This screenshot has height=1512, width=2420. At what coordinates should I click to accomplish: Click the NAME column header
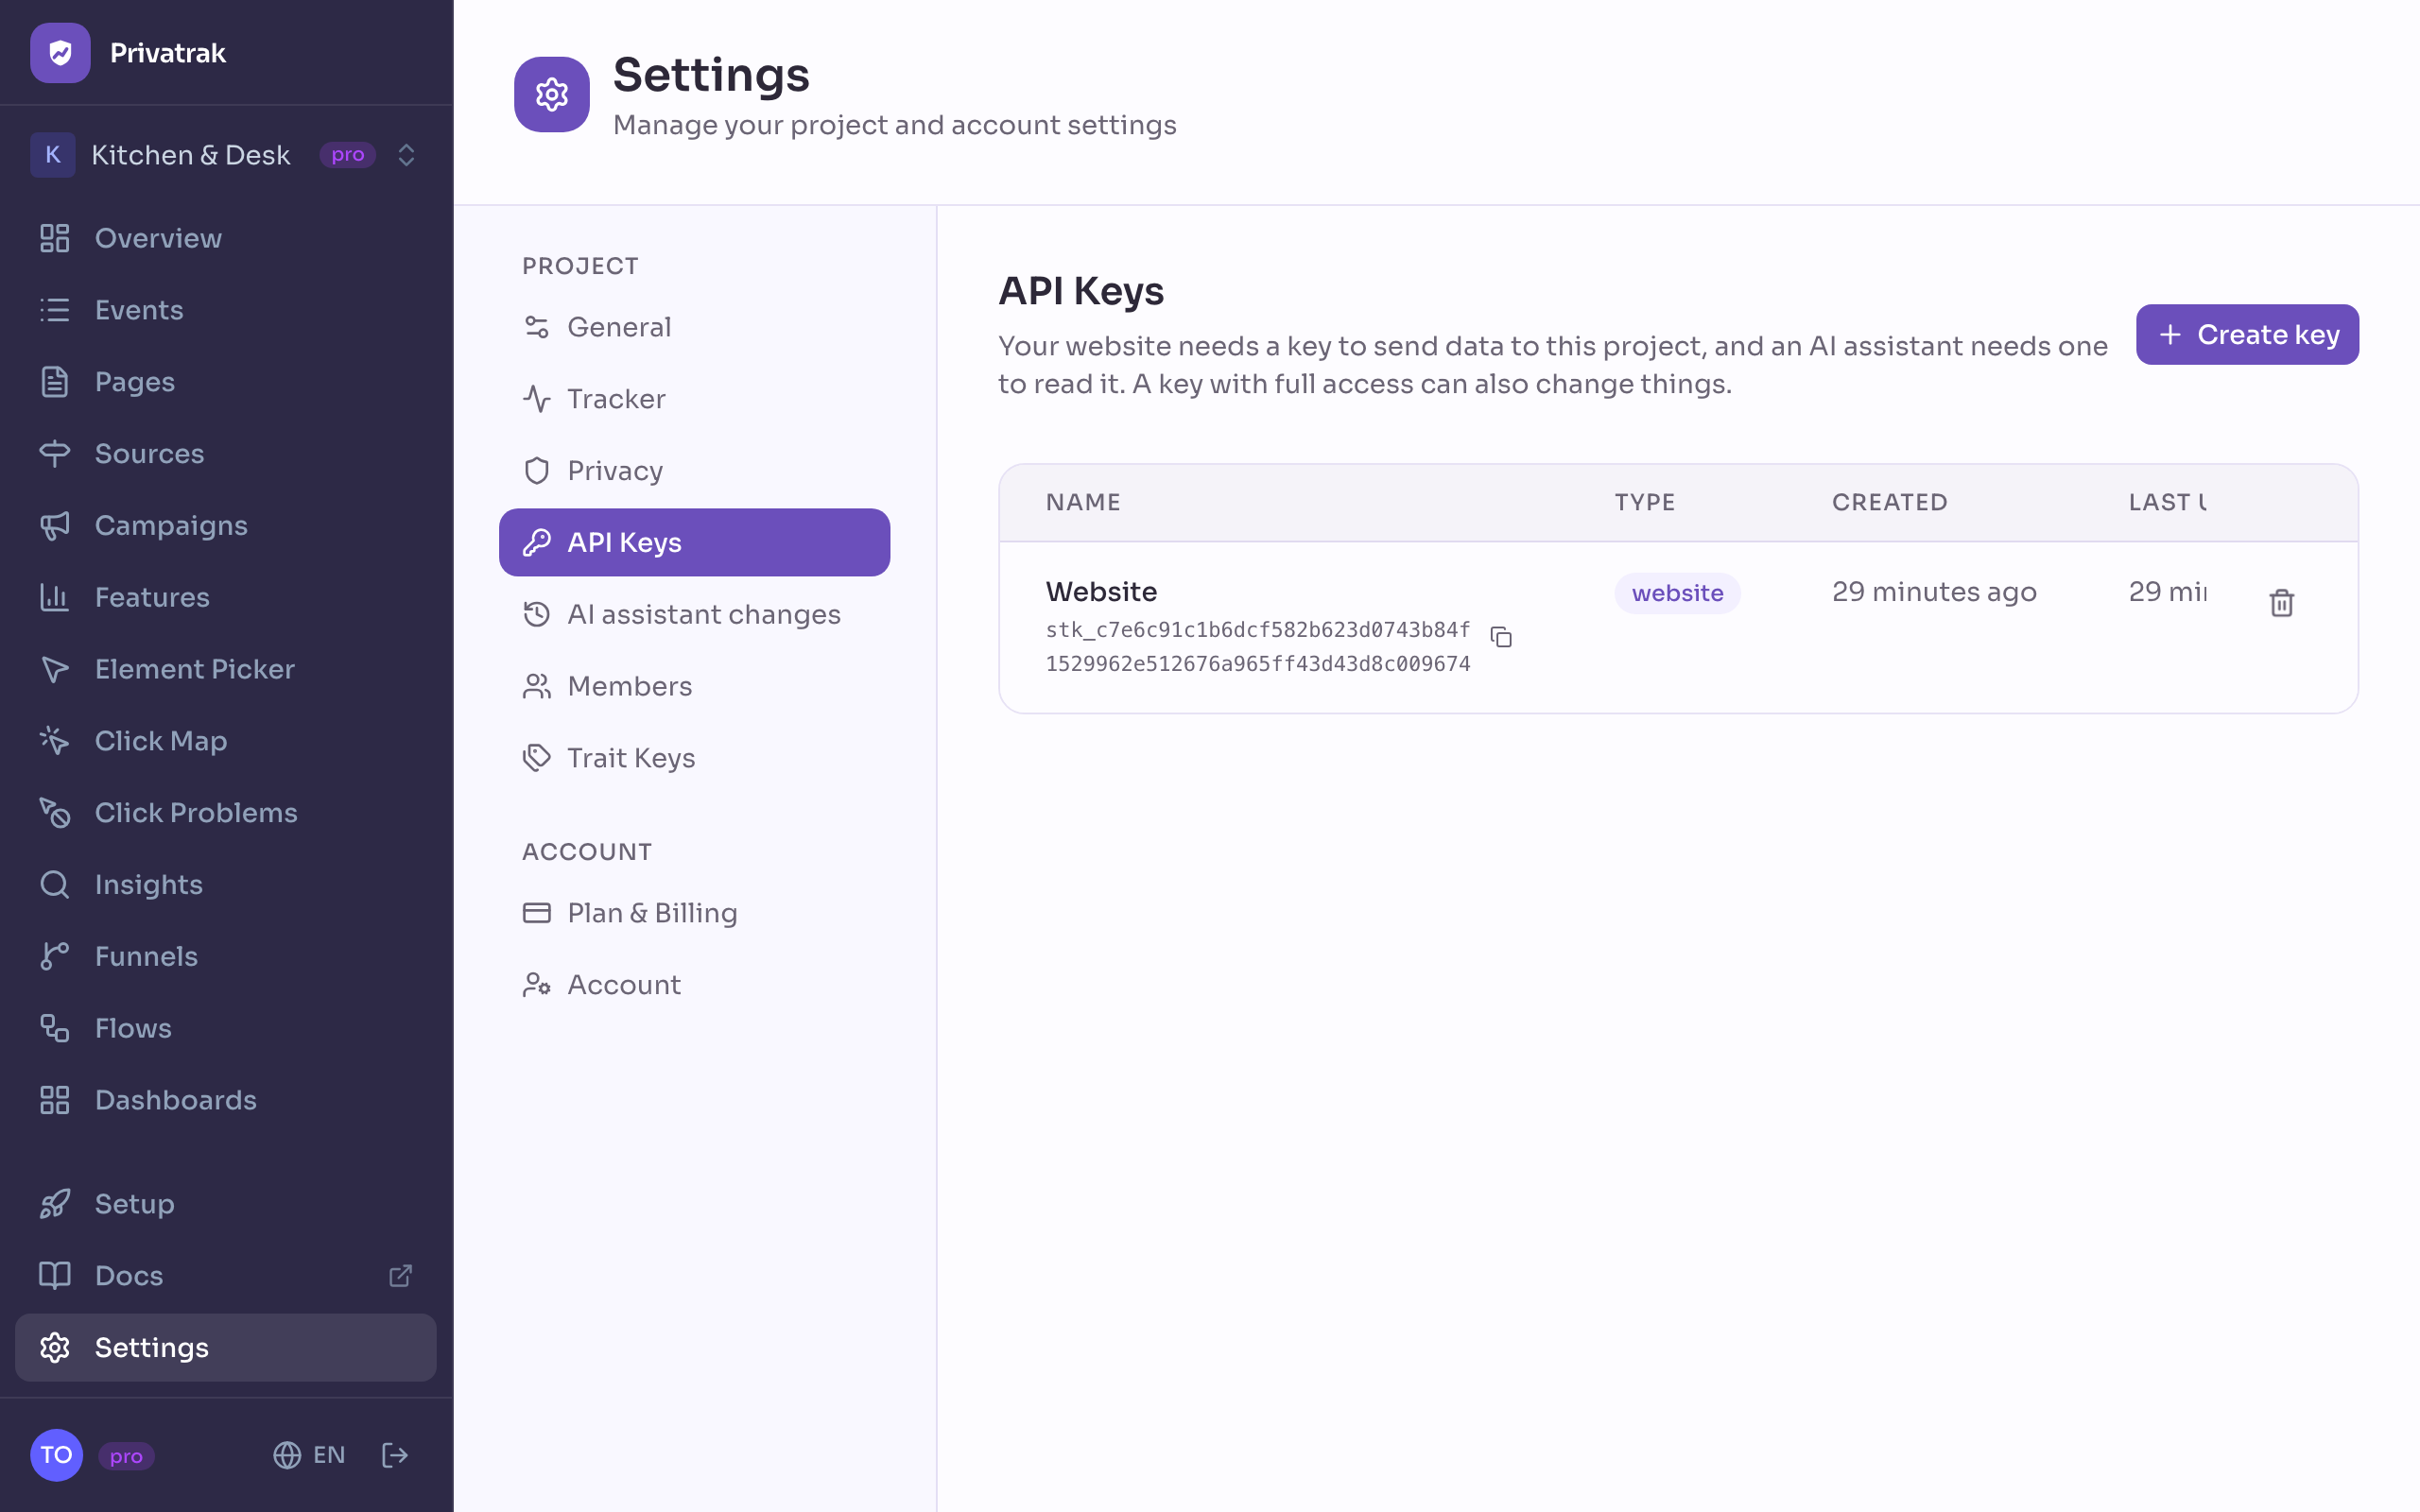point(1083,502)
